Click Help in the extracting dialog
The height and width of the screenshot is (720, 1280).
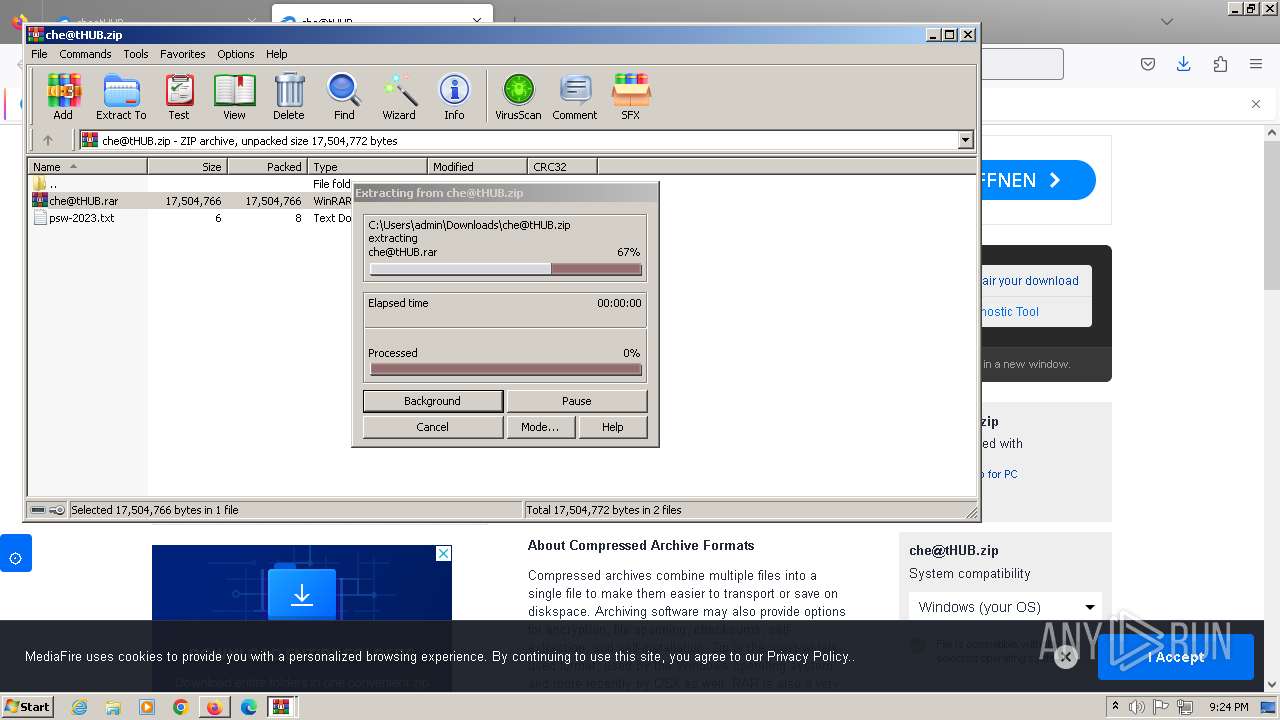[x=613, y=427]
